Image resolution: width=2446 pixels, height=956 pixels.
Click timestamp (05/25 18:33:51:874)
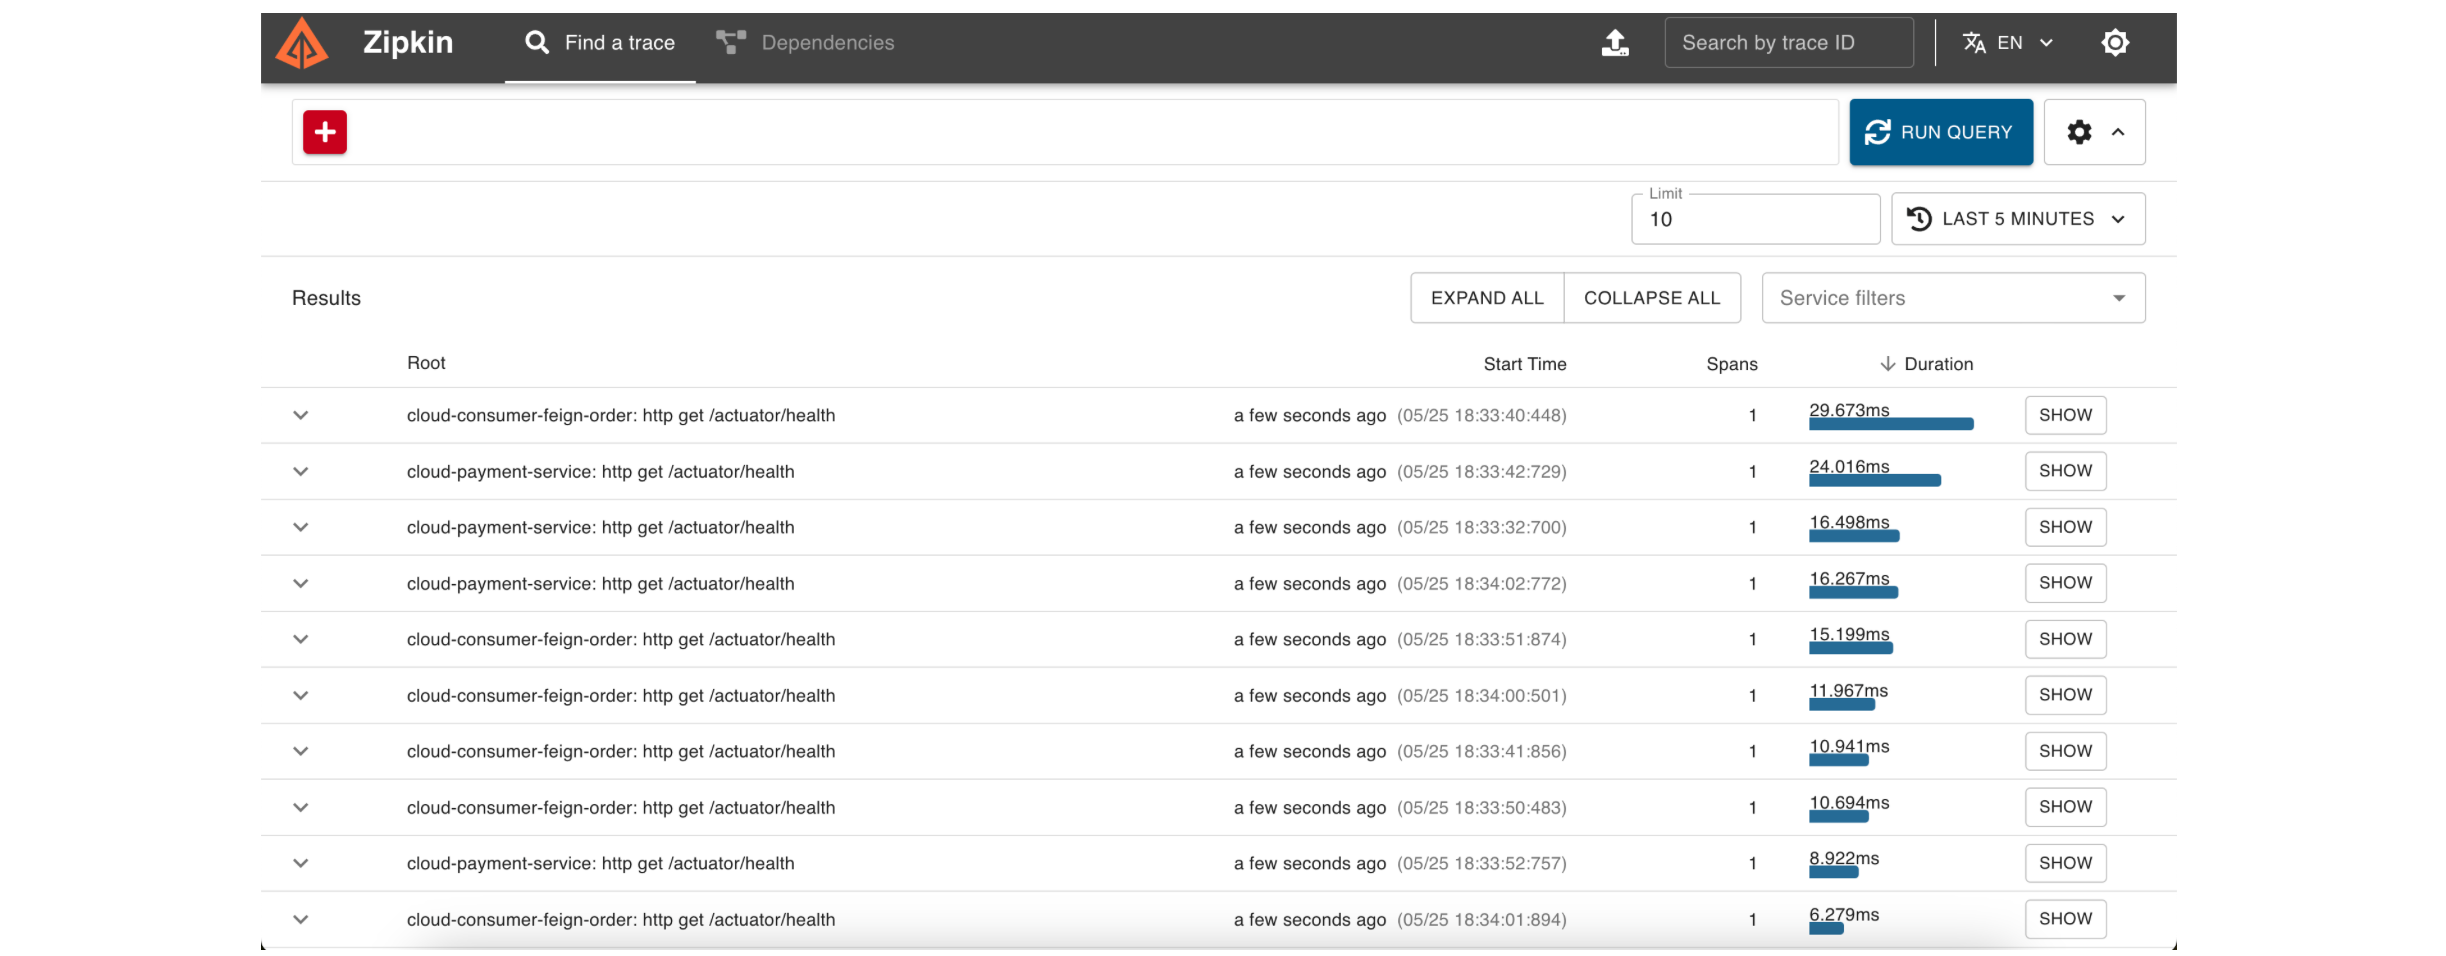1482,639
